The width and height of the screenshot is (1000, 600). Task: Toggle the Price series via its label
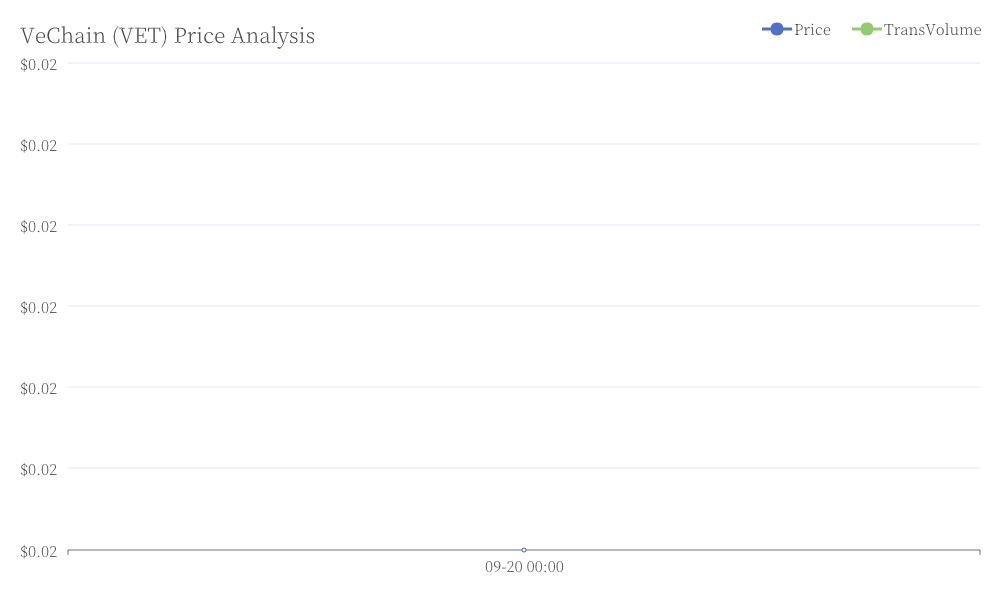[x=812, y=30]
